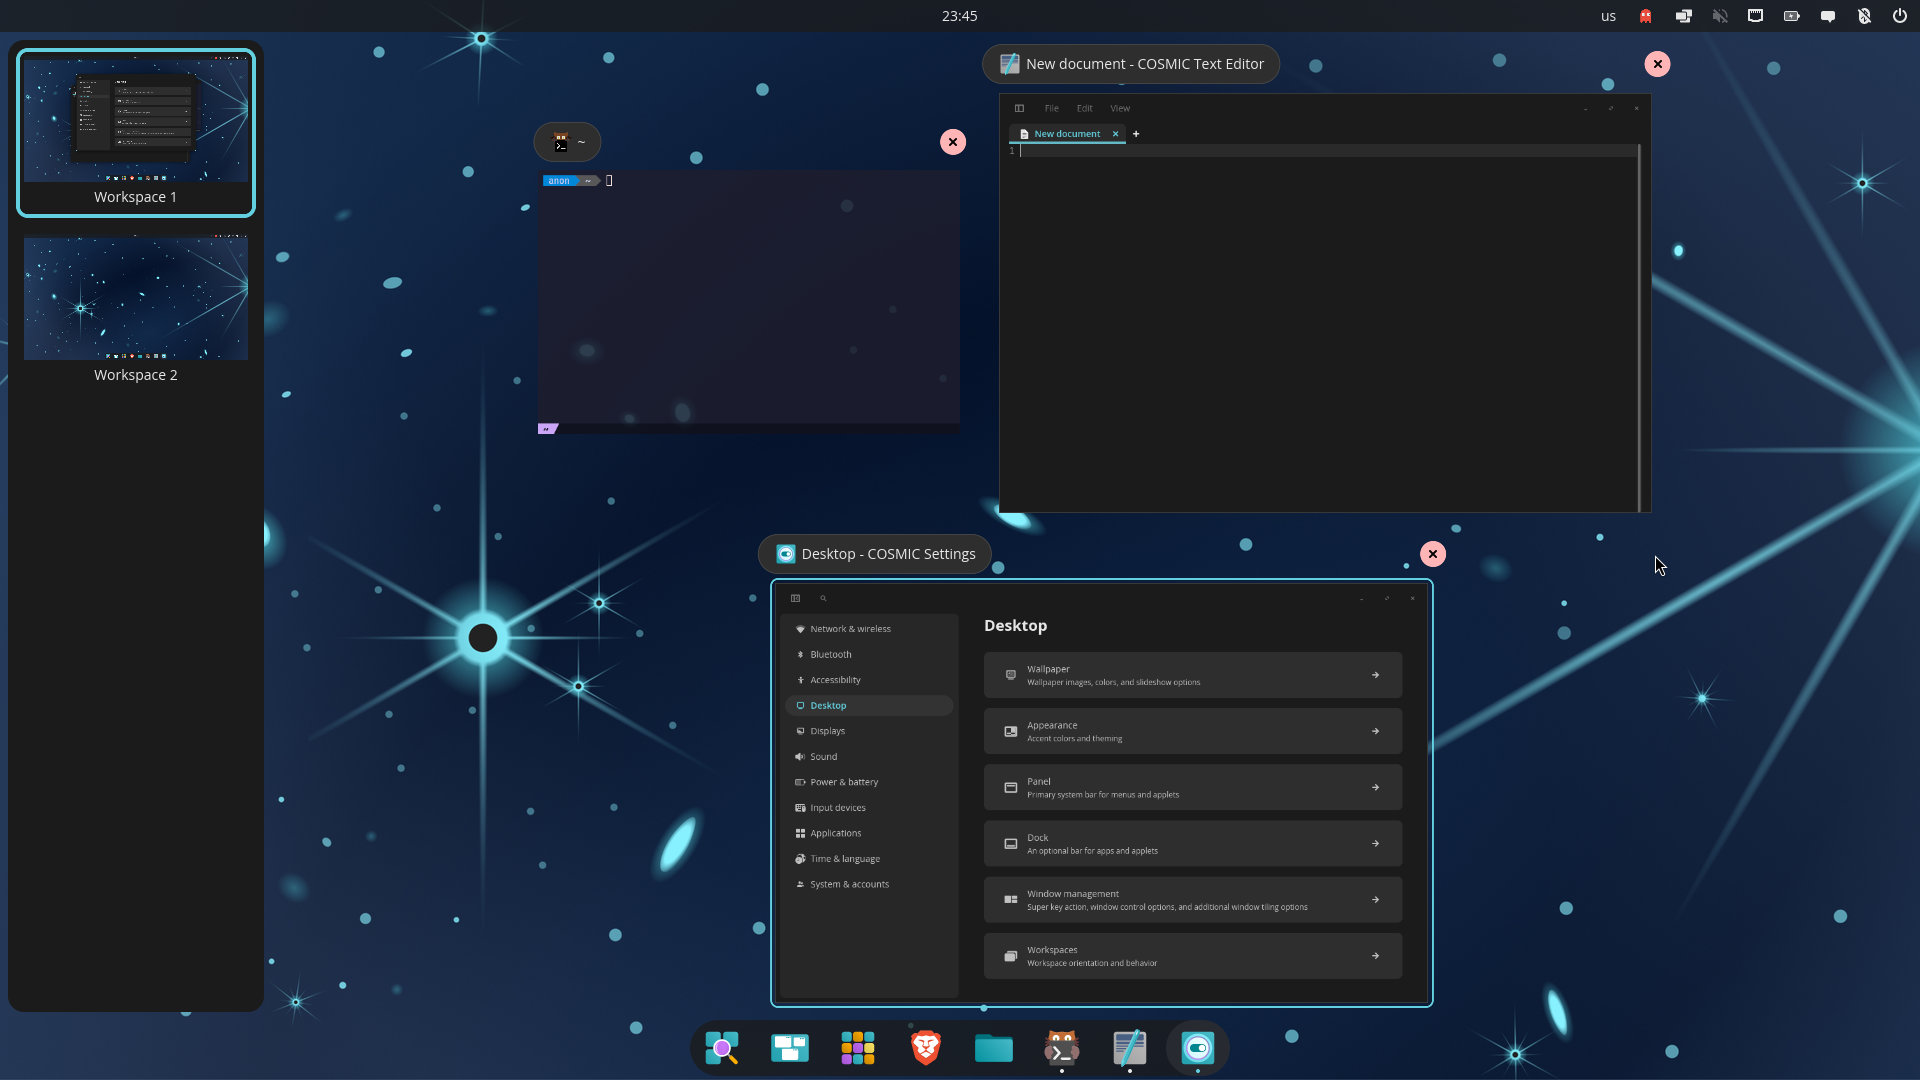Image resolution: width=1920 pixels, height=1080 pixels.
Task: Close the terminal window in overview
Action: [953, 142]
